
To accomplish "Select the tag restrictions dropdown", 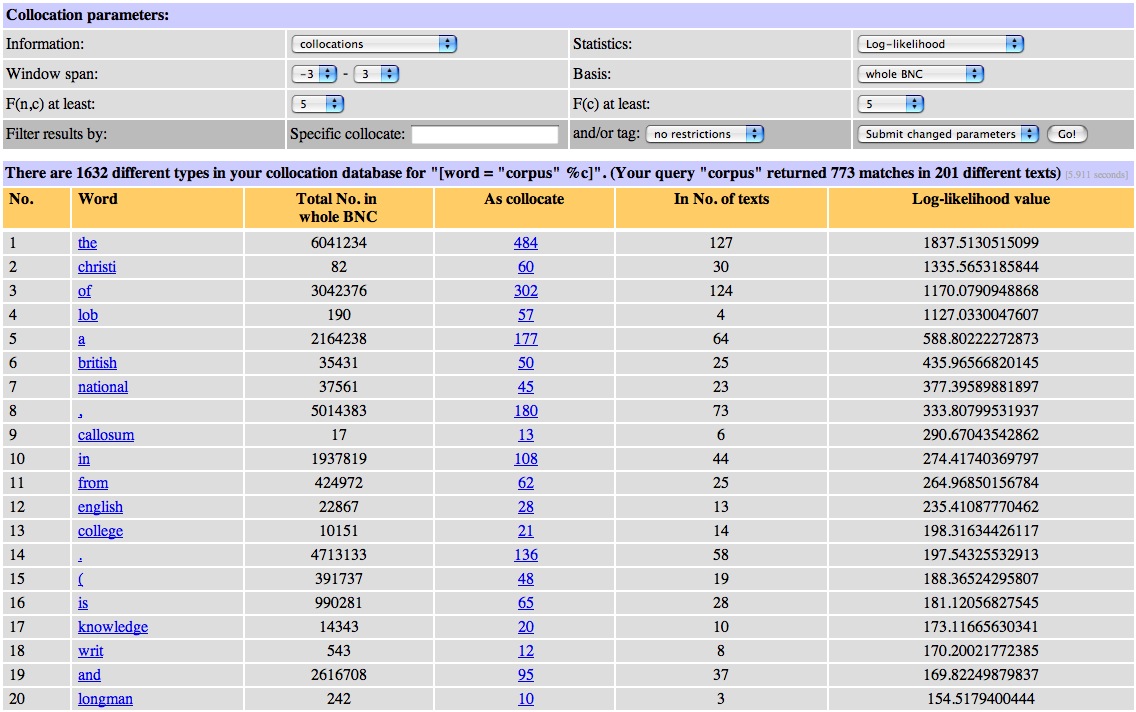I will [x=704, y=134].
